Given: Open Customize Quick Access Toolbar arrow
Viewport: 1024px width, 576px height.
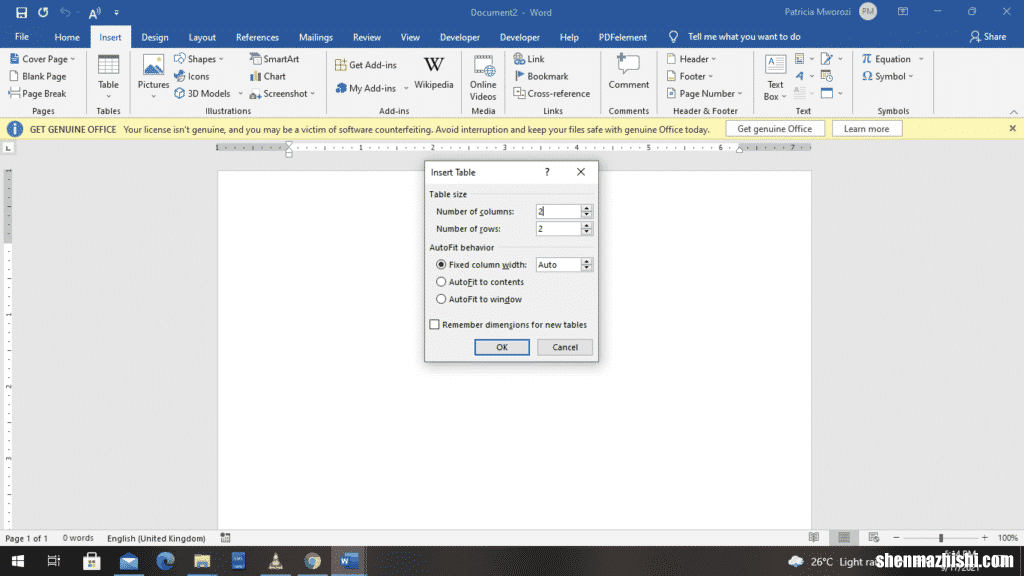Looking at the screenshot, I should [x=116, y=12].
